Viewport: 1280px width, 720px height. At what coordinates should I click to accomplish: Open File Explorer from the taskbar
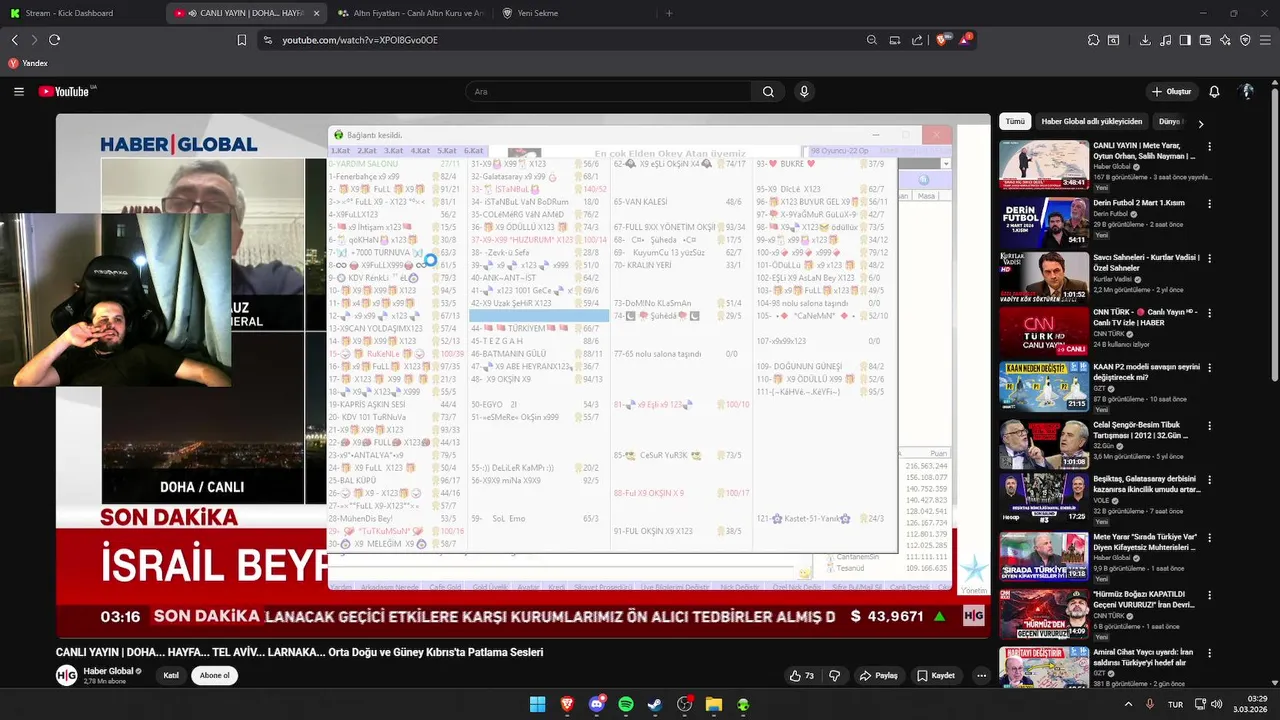click(714, 704)
